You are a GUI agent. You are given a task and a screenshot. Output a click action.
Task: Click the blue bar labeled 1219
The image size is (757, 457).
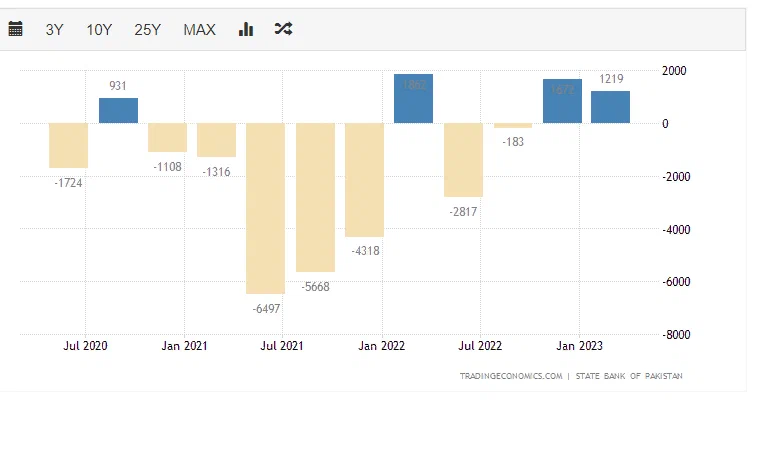[610, 107]
